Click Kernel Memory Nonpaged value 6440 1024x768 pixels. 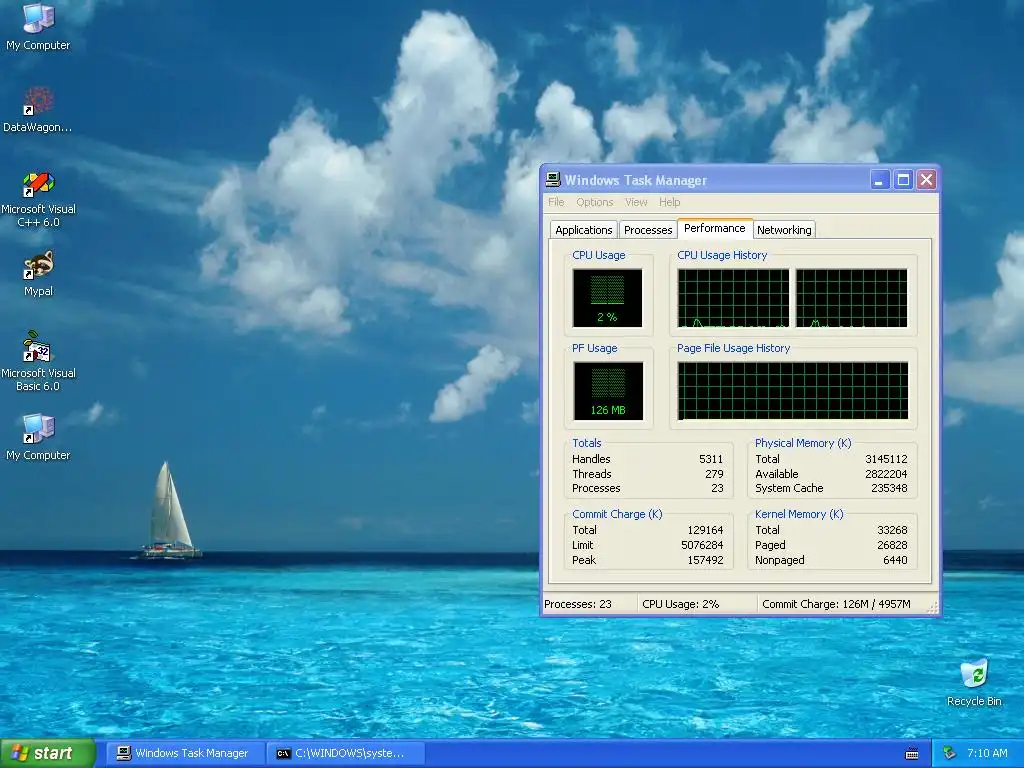tap(895, 560)
